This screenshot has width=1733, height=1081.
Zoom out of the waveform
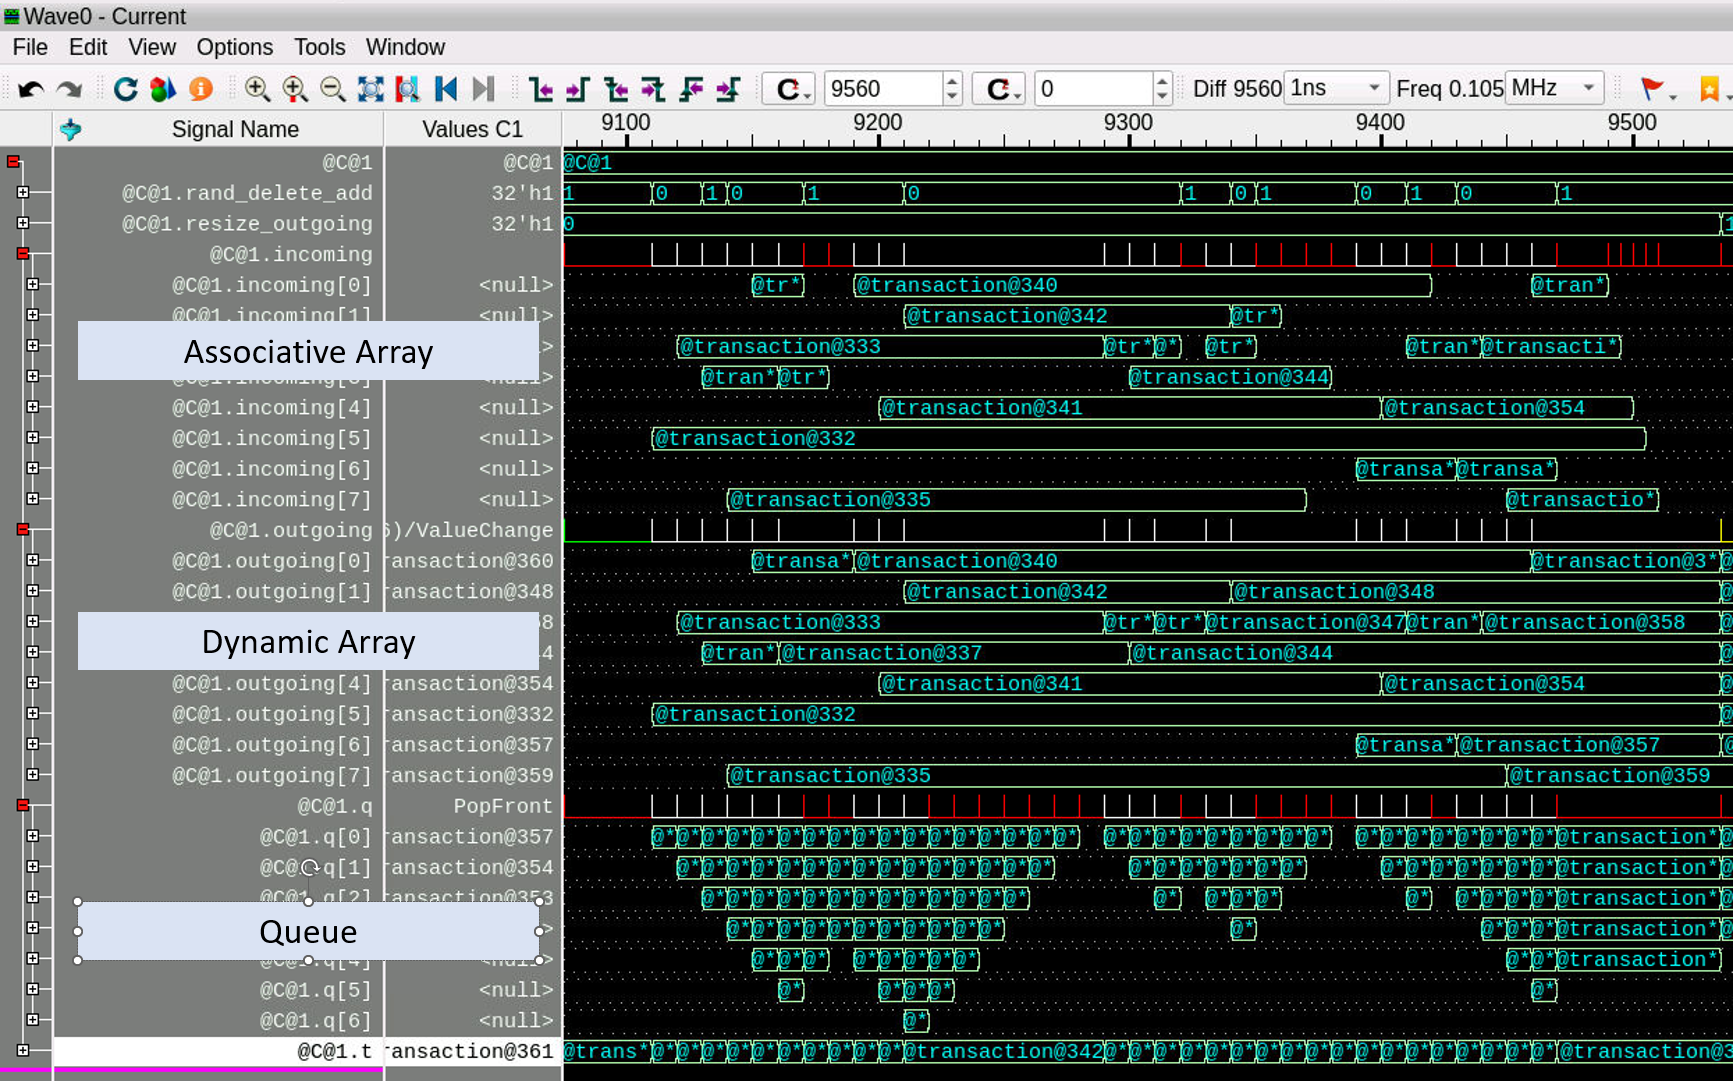coord(333,88)
